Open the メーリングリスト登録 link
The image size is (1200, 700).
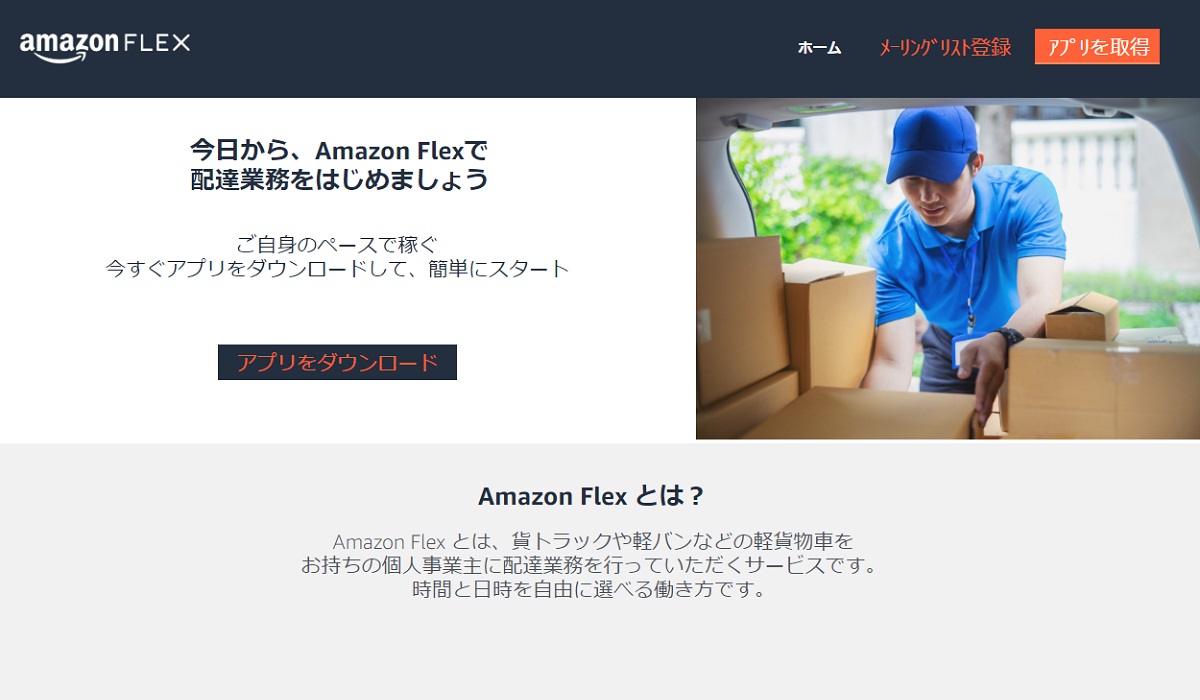pos(945,47)
